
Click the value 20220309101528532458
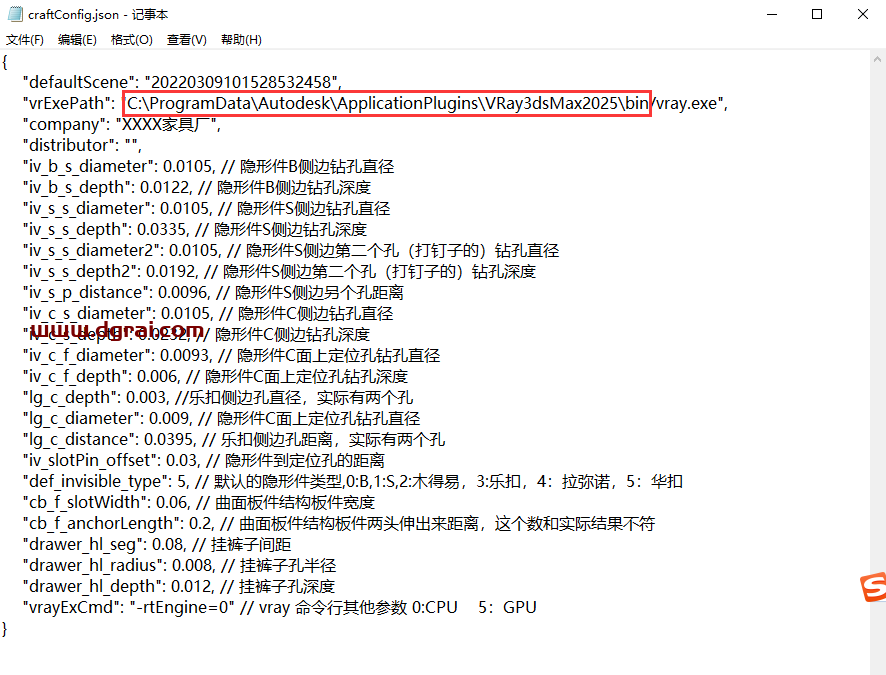[241, 82]
